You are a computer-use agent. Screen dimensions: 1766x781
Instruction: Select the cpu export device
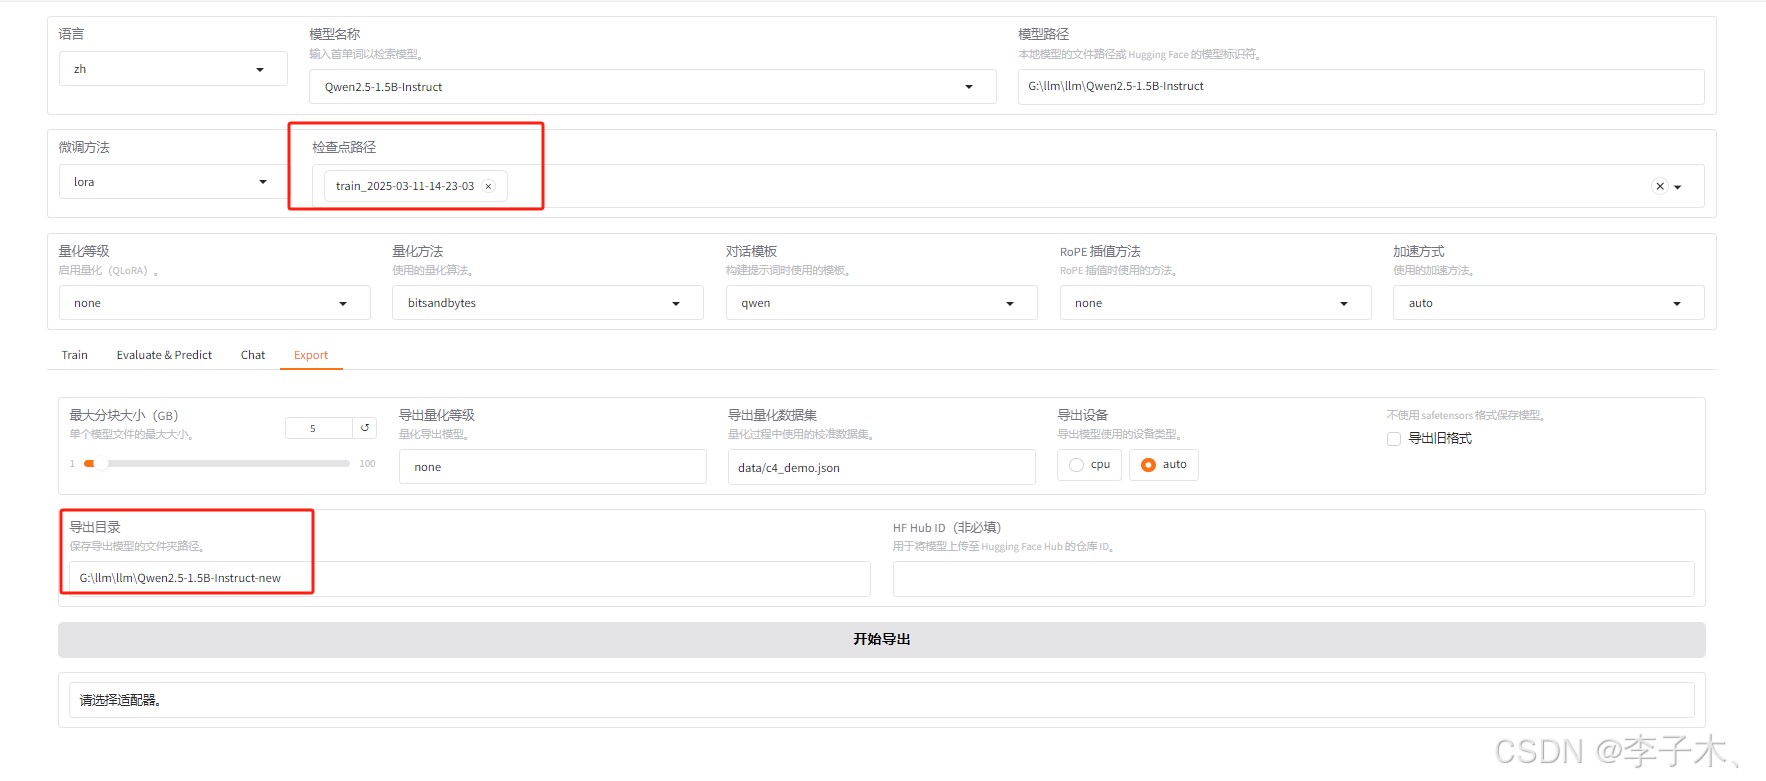coord(1089,465)
